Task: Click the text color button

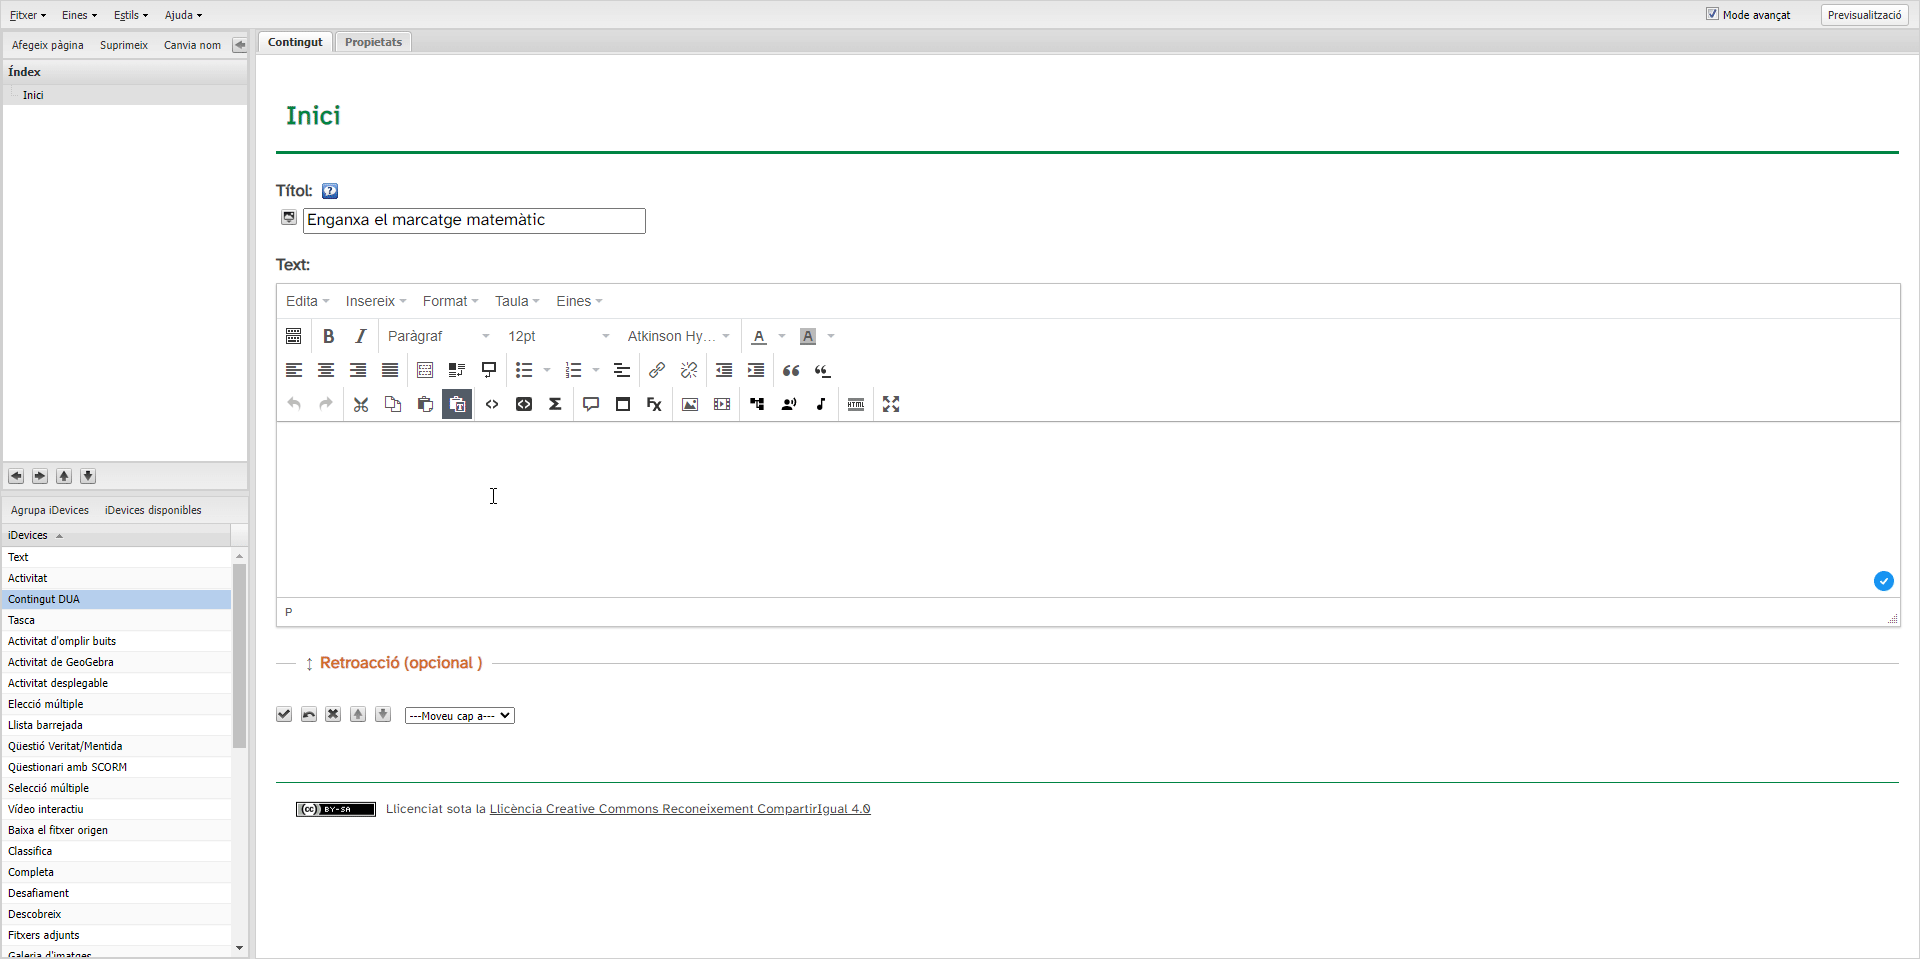Action: [759, 336]
